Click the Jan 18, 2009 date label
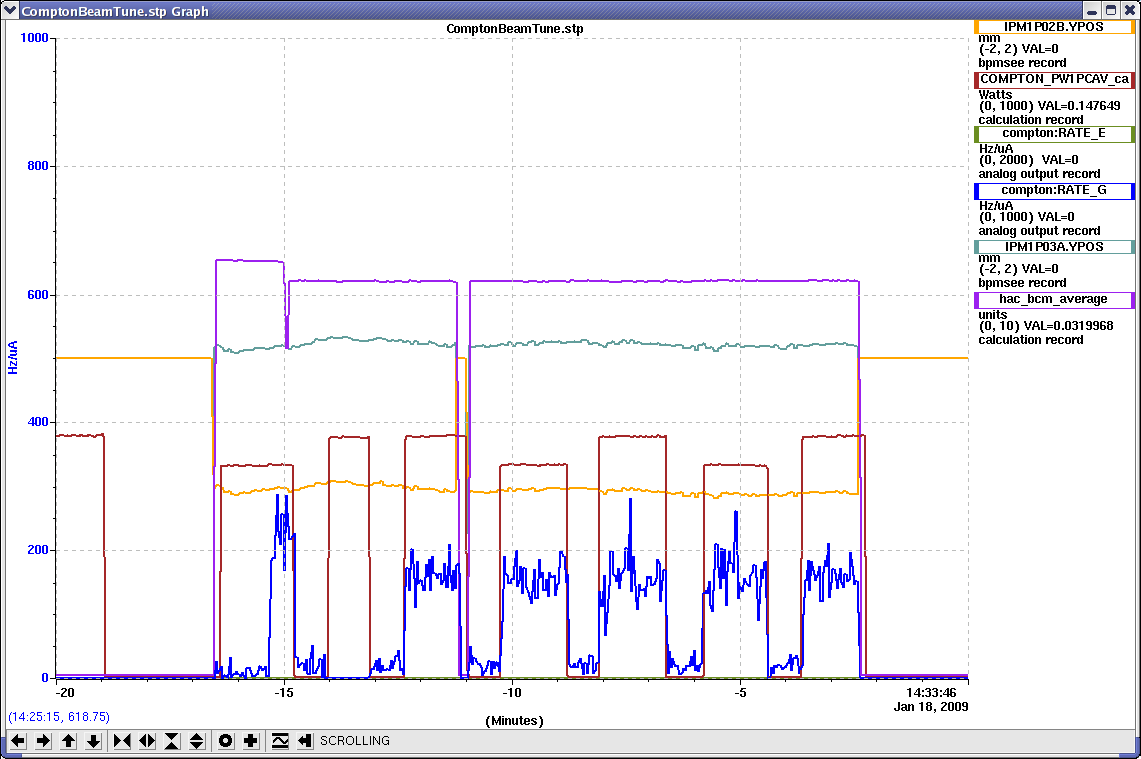Image resolution: width=1141 pixels, height=759 pixels. (x=931, y=707)
